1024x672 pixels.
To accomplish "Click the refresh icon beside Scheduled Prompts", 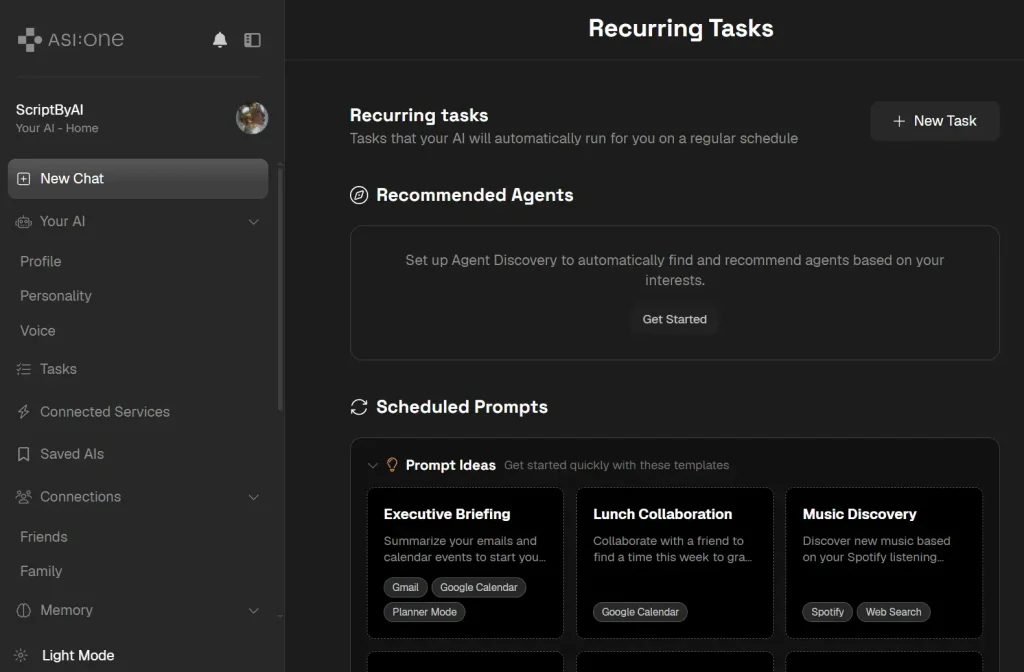I will (x=358, y=407).
